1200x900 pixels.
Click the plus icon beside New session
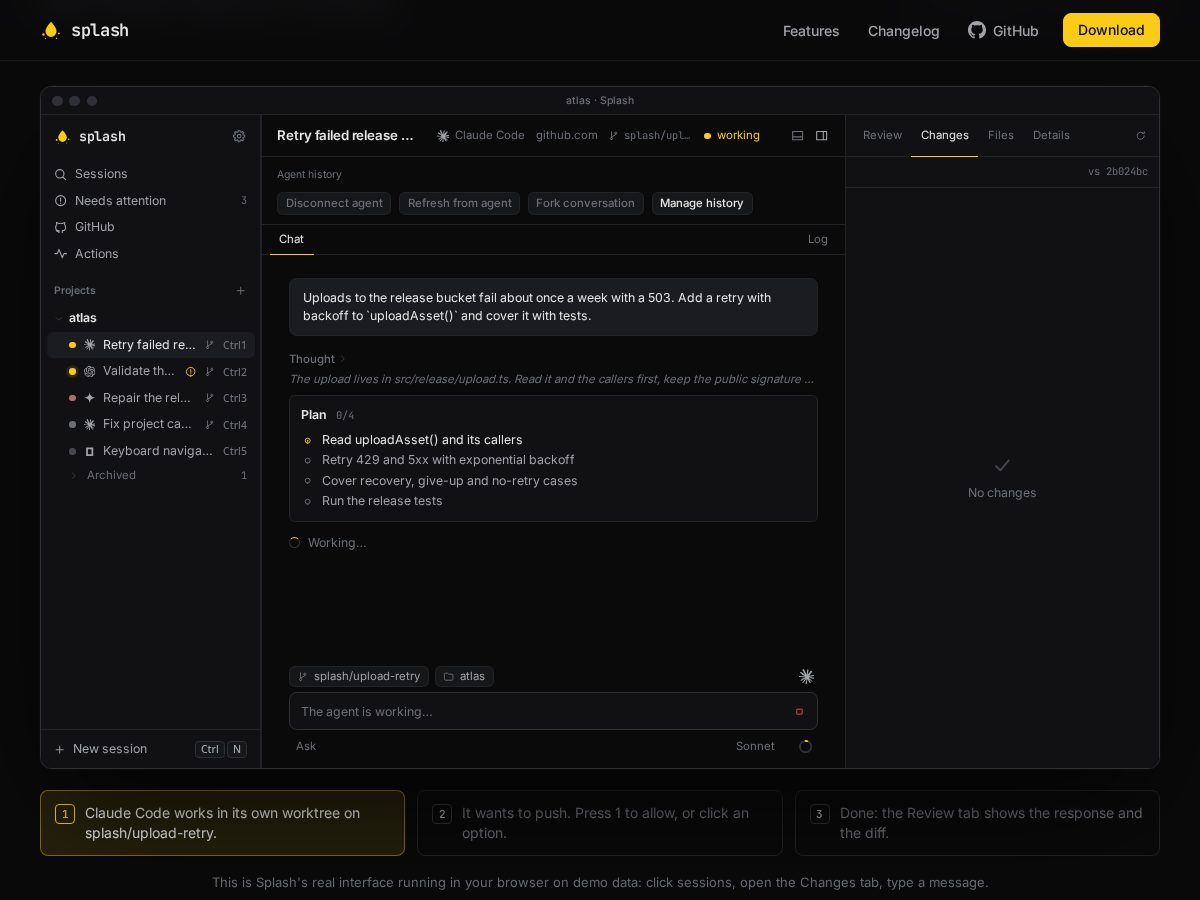pos(60,749)
